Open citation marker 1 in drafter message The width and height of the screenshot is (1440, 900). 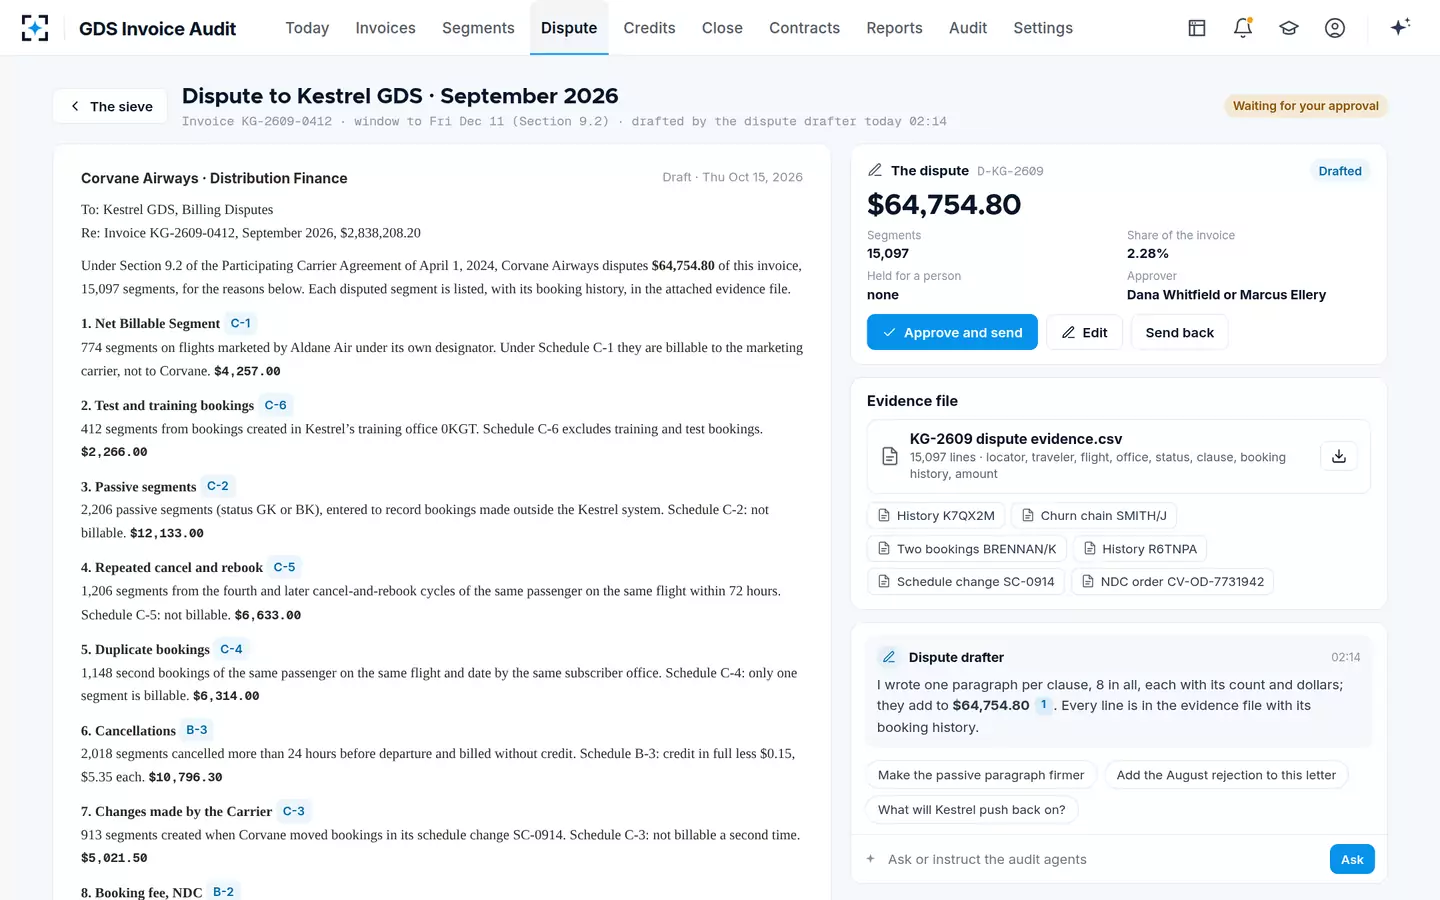tap(1043, 705)
